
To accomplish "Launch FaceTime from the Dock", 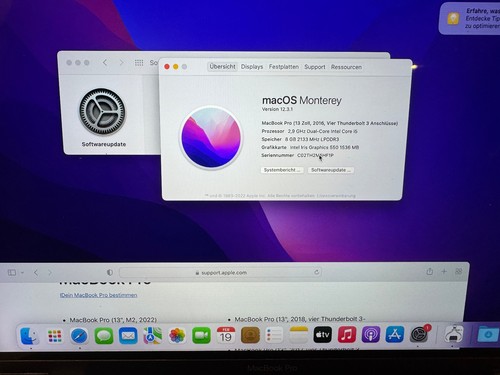I will click(x=201, y=335).
